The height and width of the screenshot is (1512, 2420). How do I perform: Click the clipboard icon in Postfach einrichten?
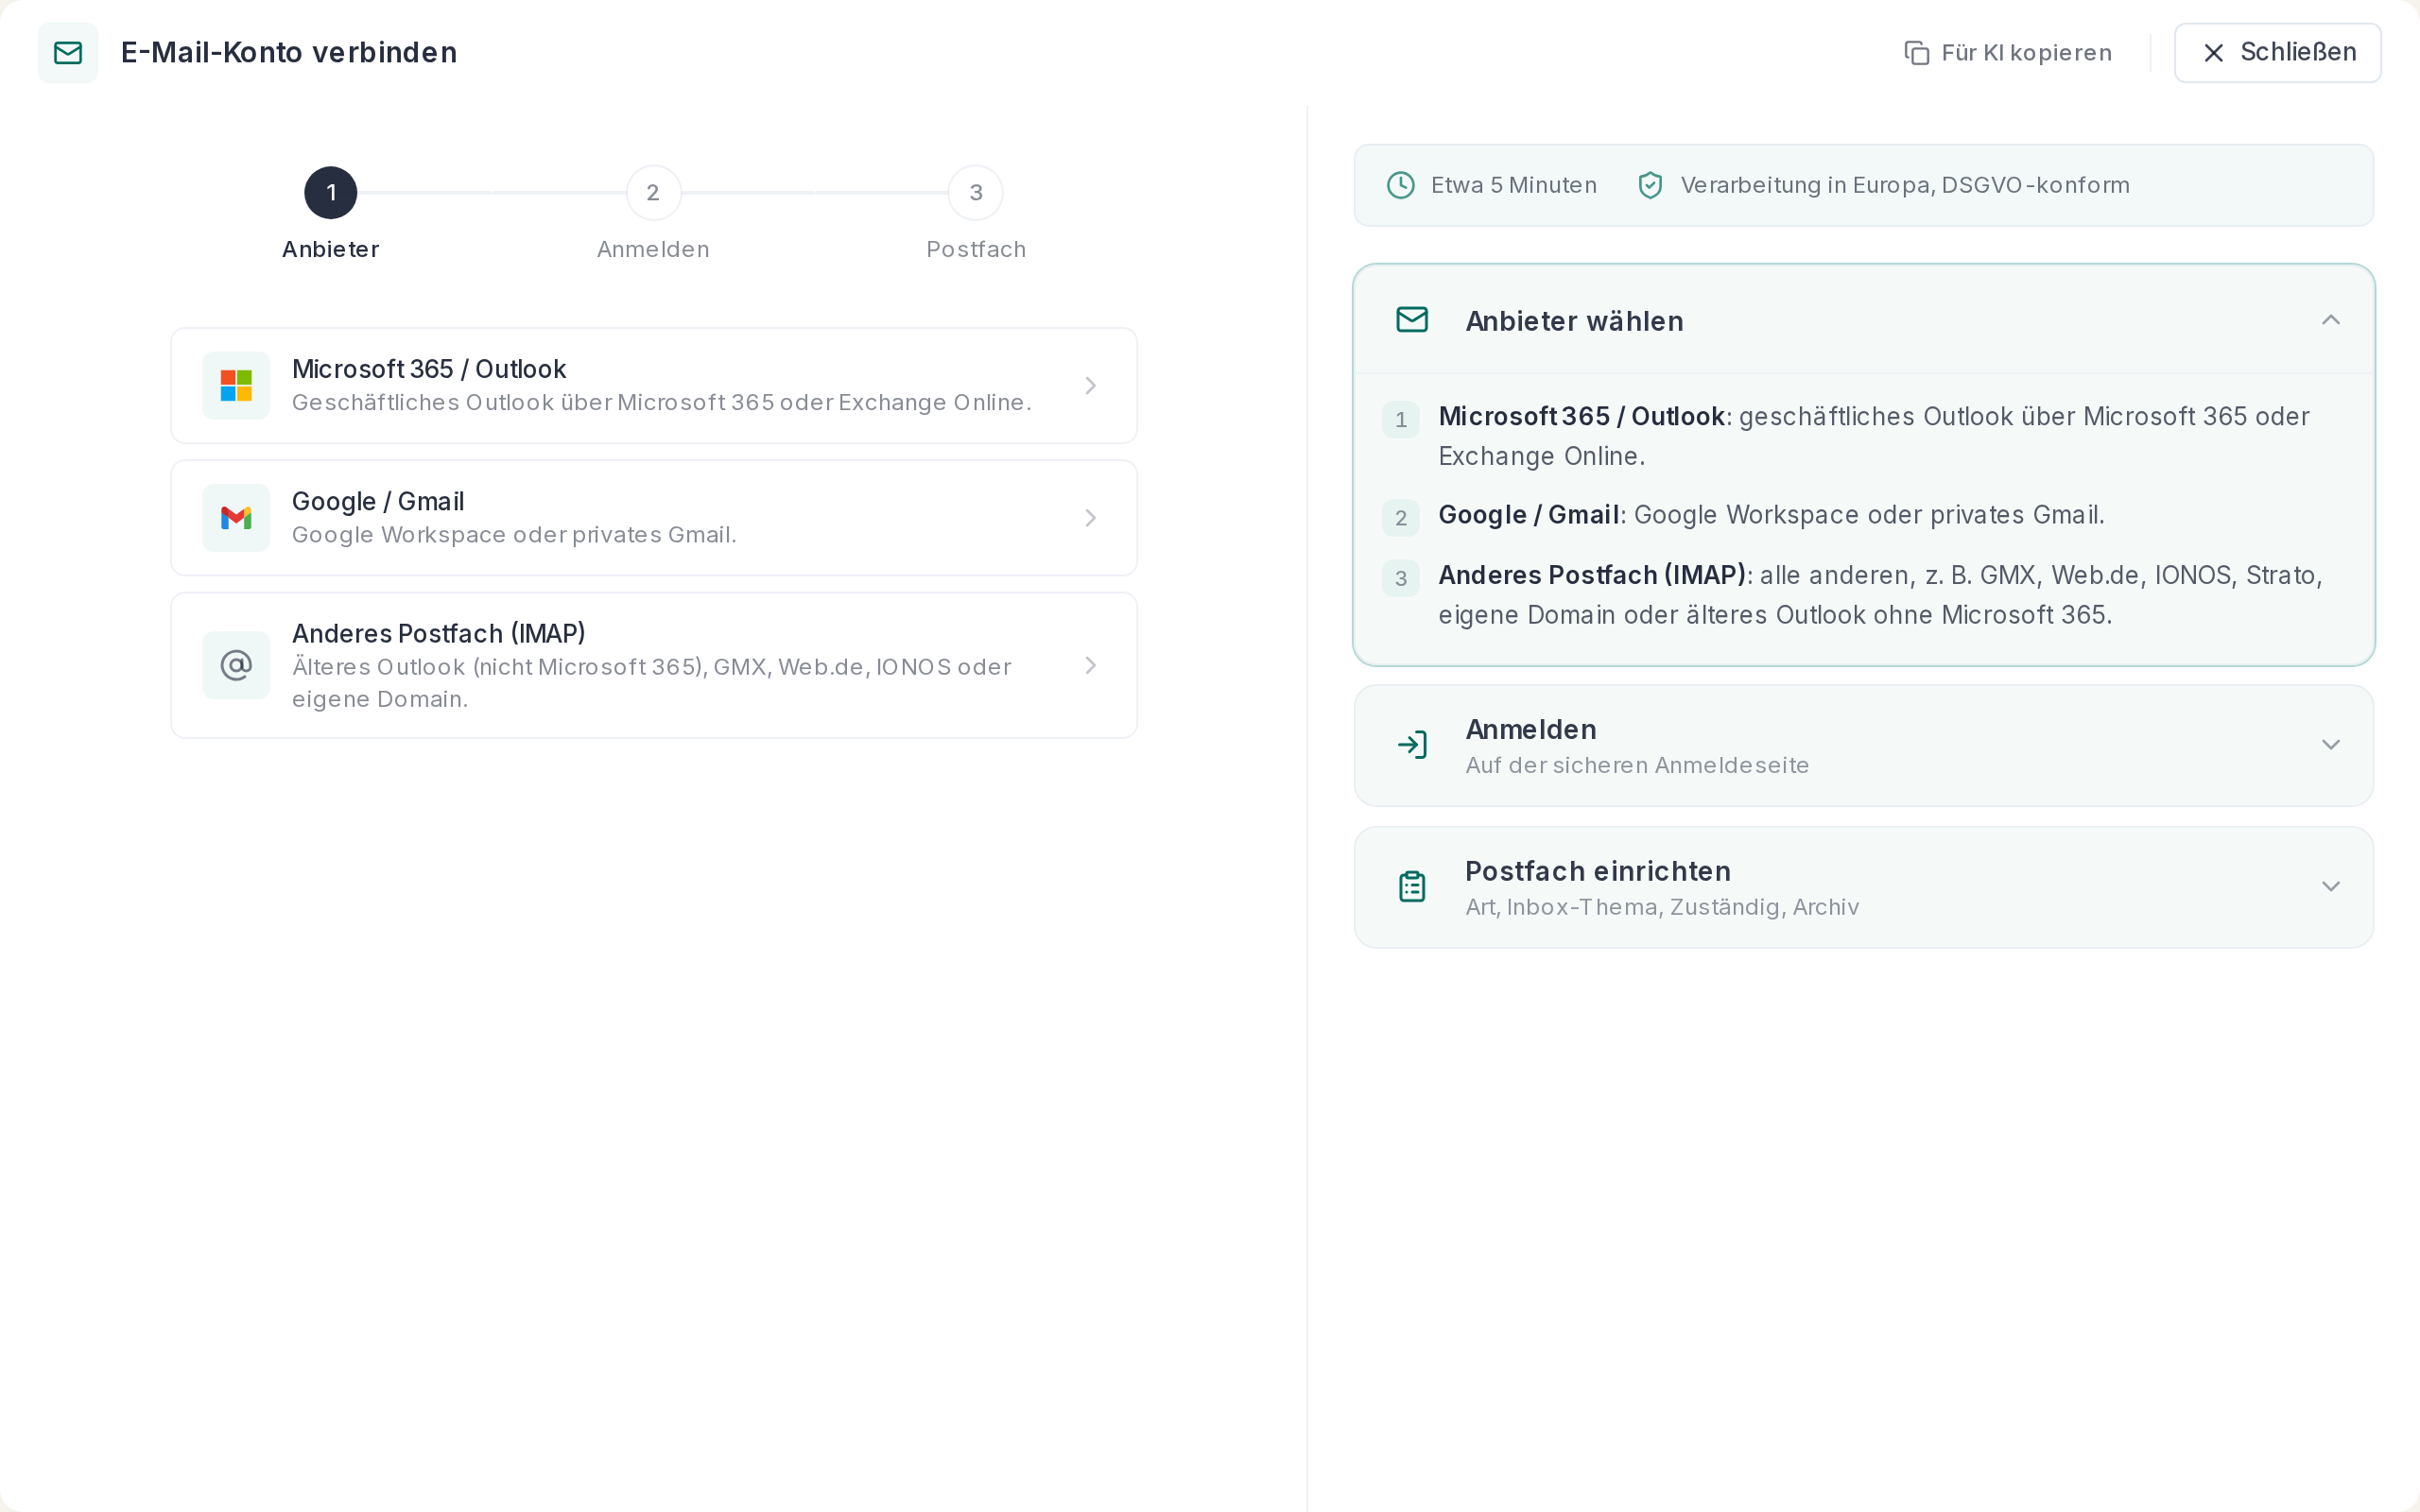[x=1412, y=887]
